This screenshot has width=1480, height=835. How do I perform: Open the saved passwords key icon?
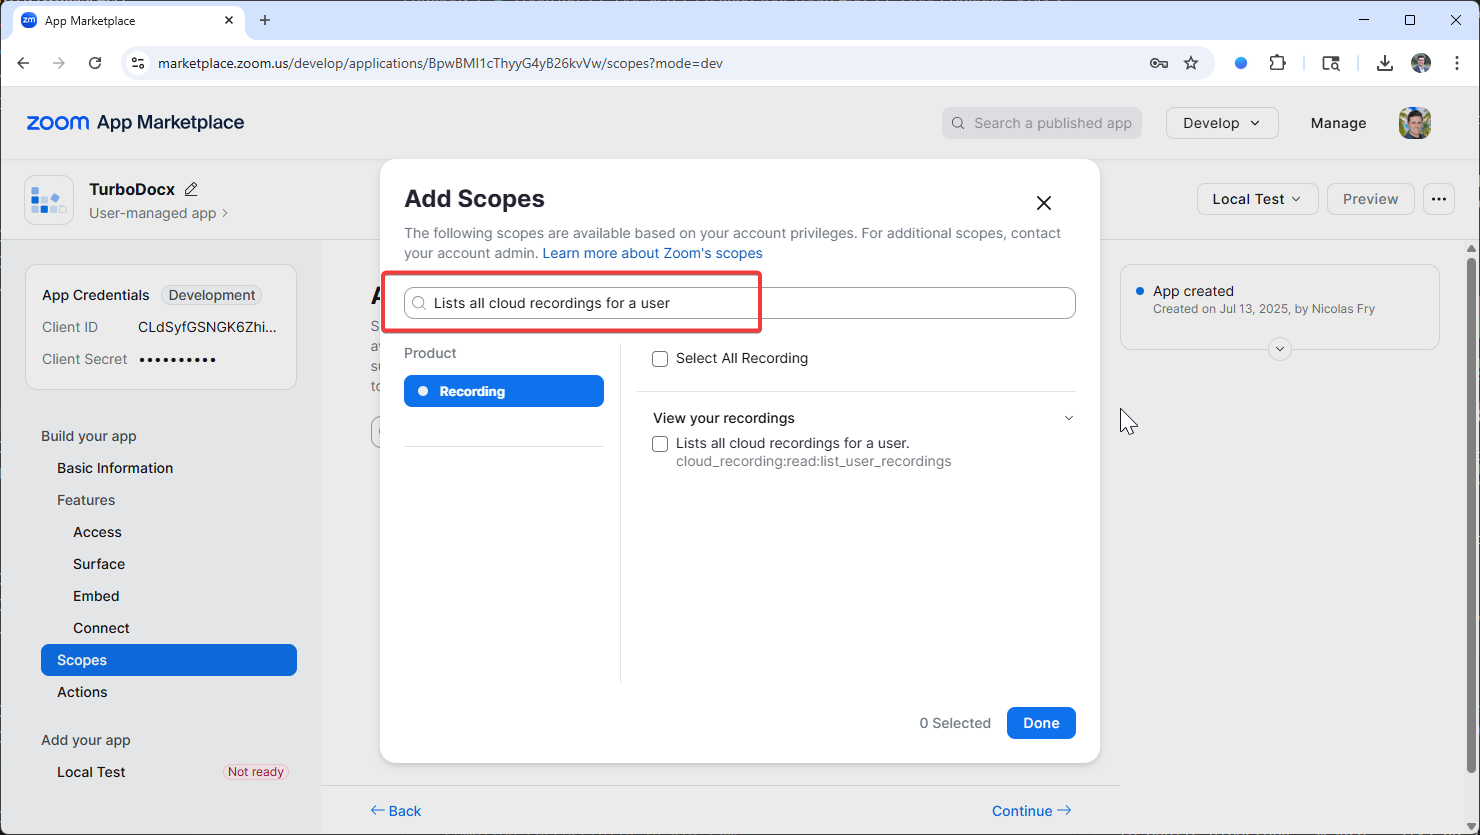pos(1159,63)
